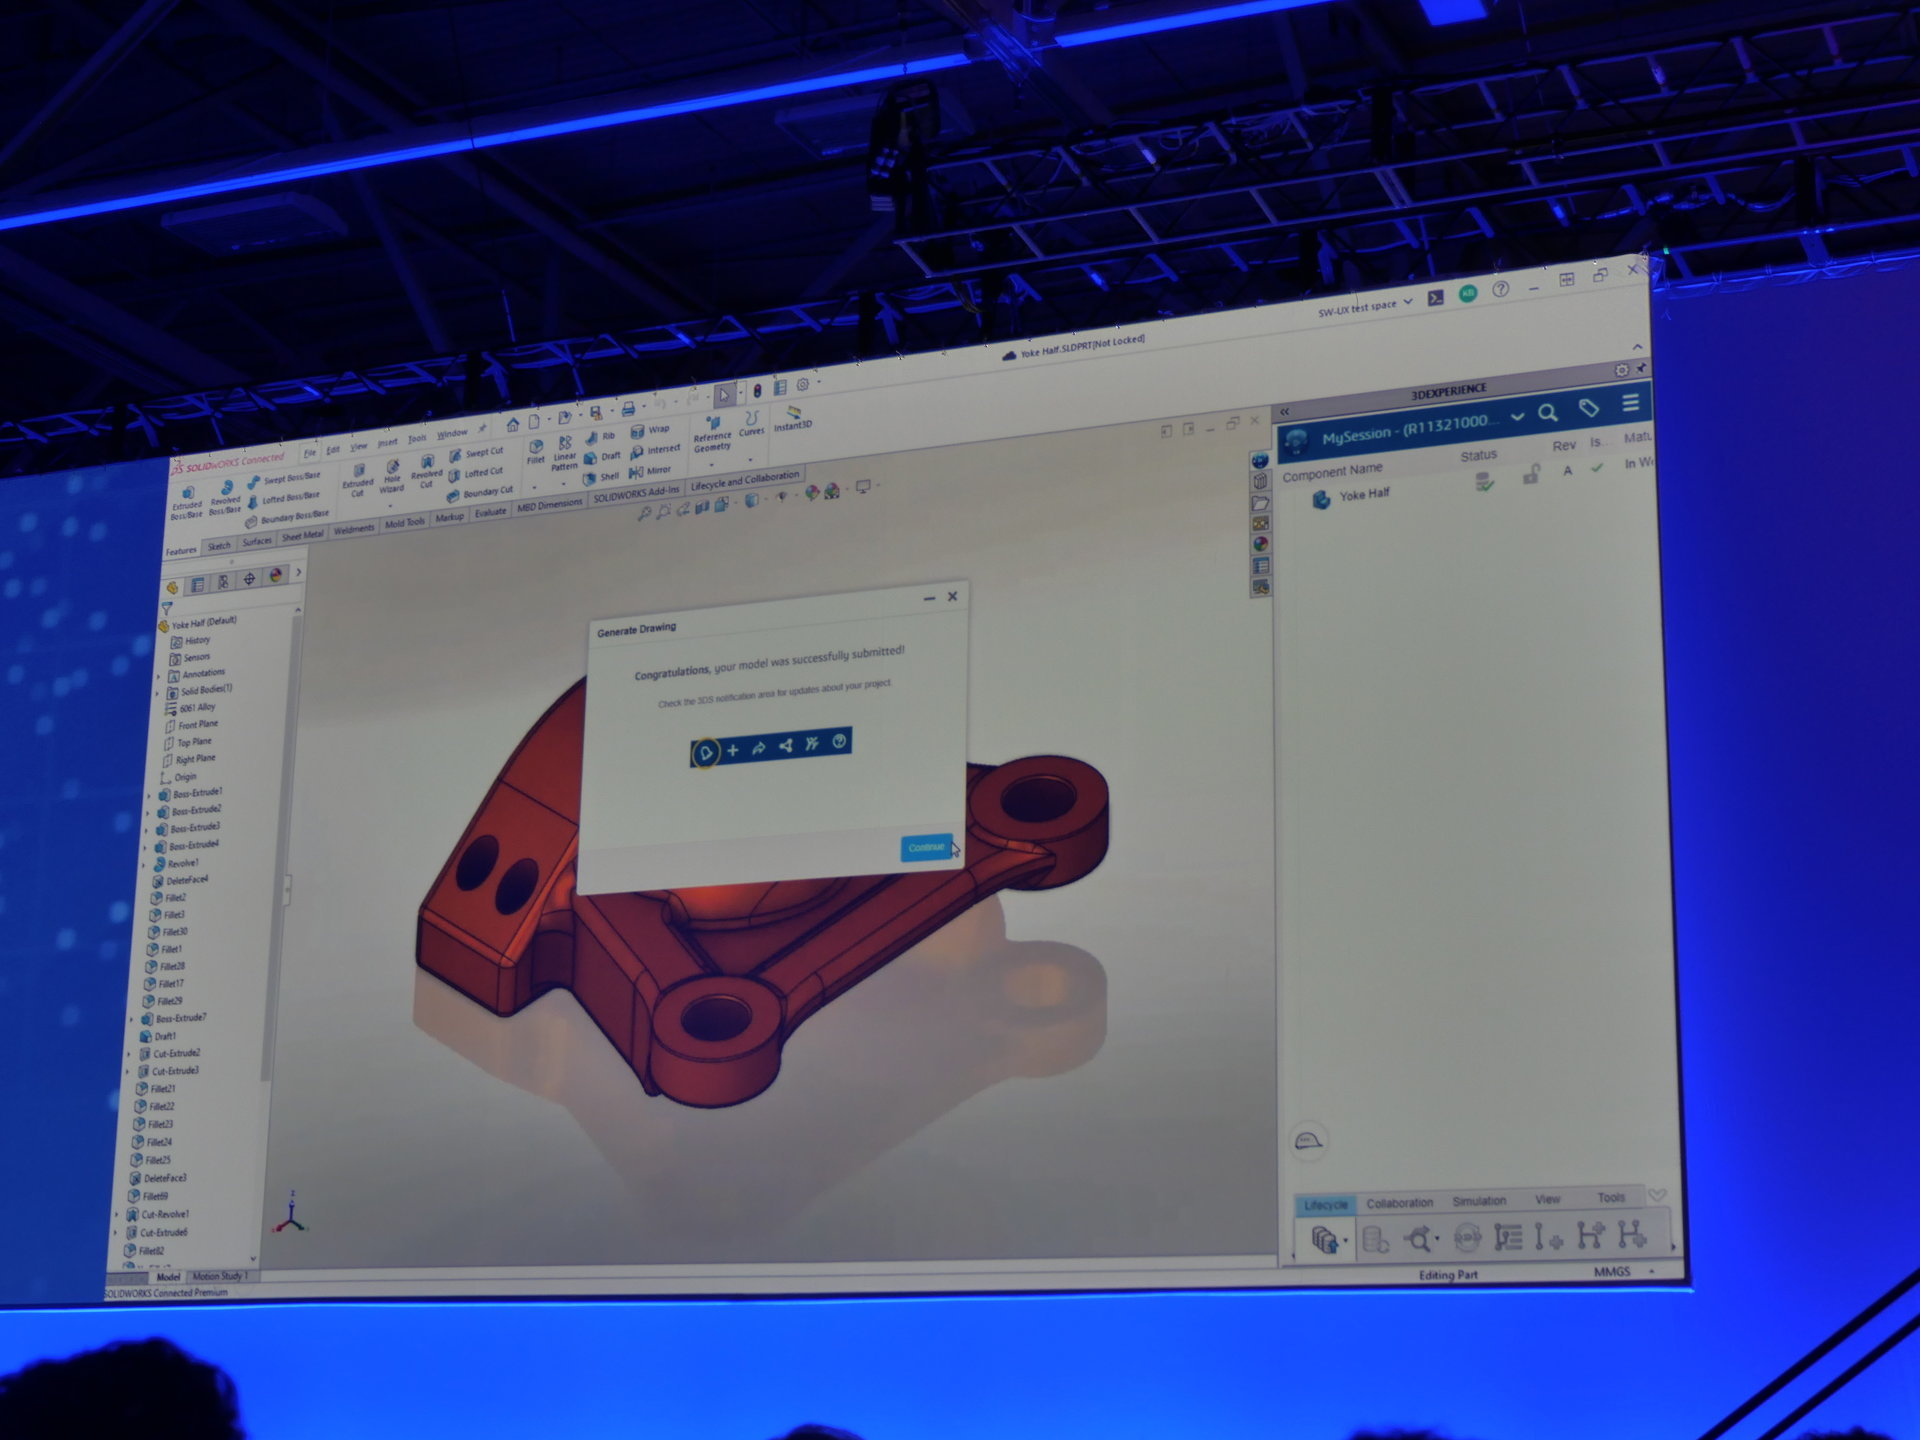
Task: Open the Hole Wizard tool
Action: [392, 476]
